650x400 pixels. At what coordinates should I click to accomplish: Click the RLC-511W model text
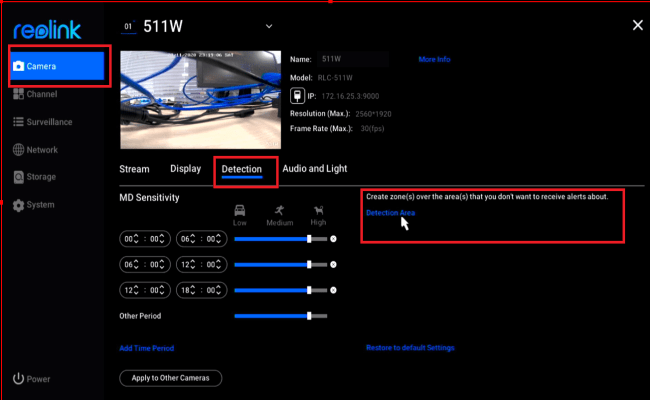[x=335, y=78]
